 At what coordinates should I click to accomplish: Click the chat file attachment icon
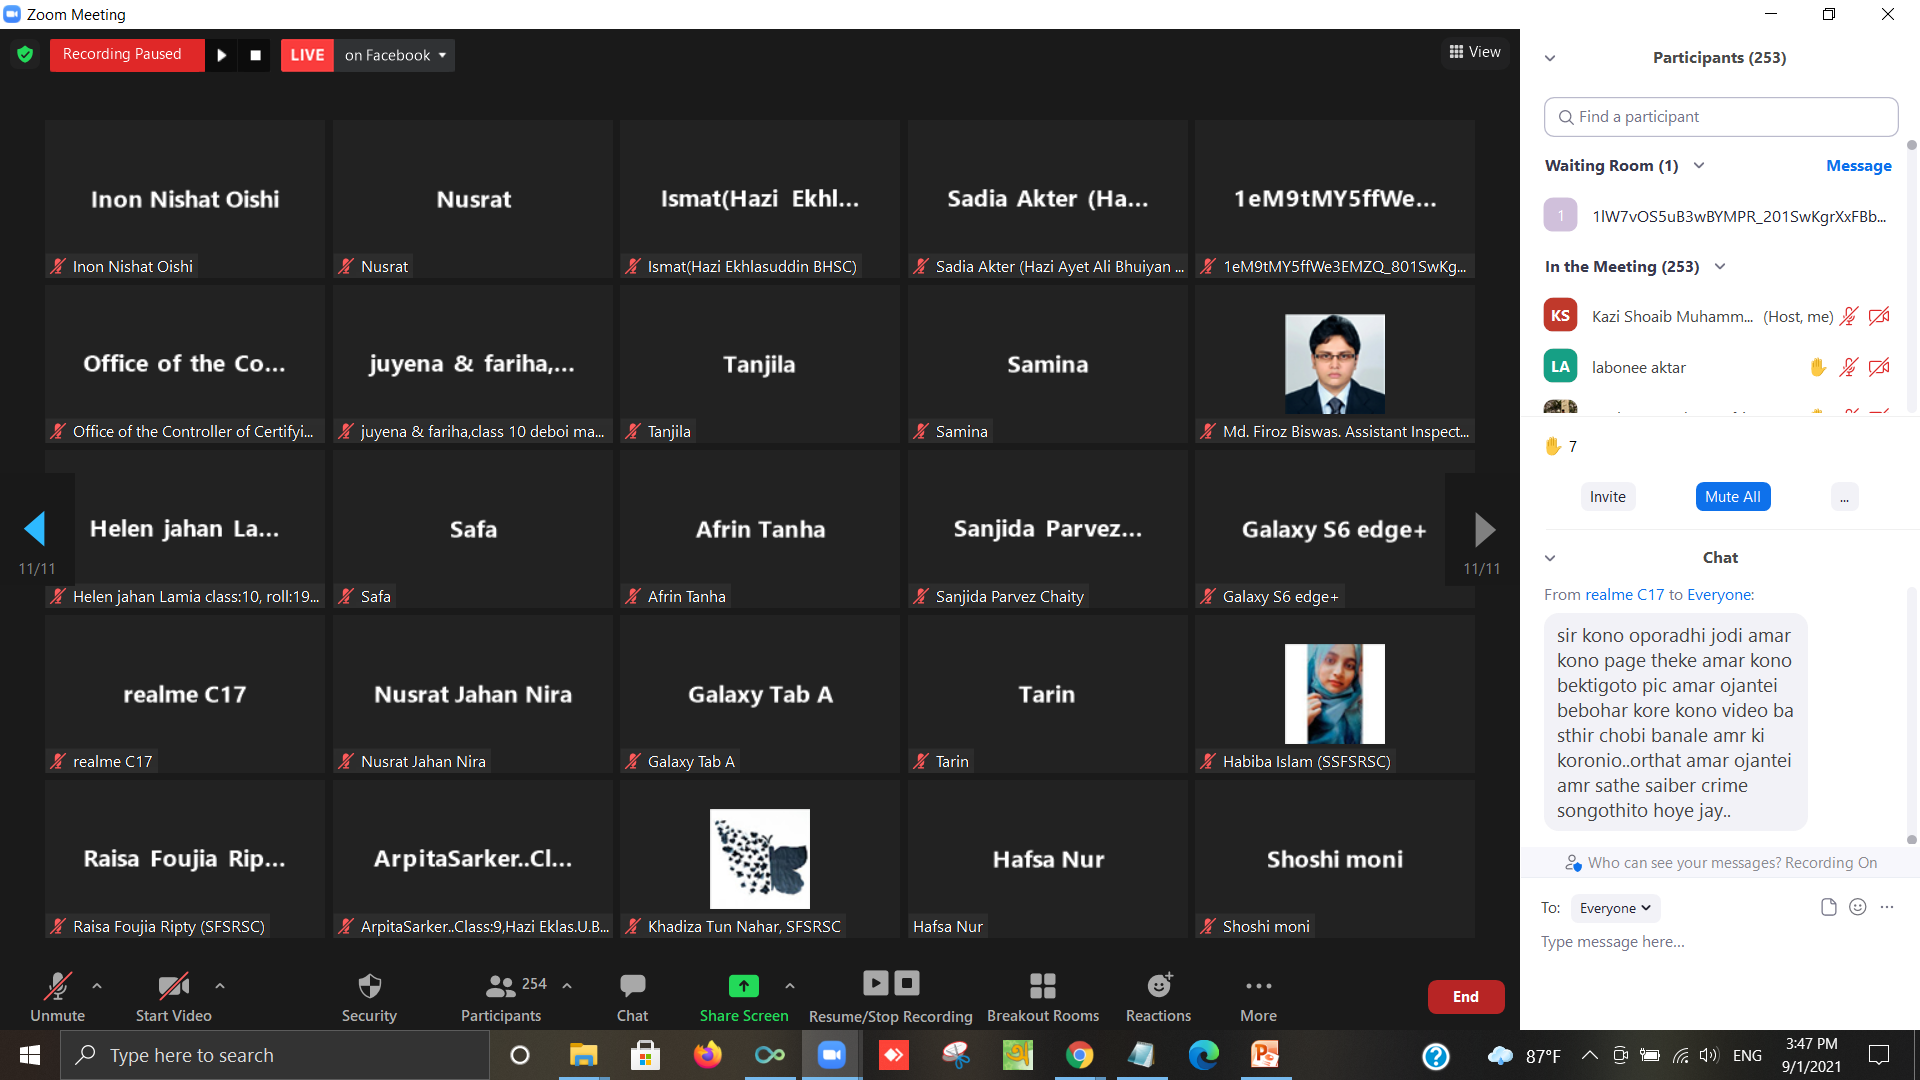(x=1829, y=907)
